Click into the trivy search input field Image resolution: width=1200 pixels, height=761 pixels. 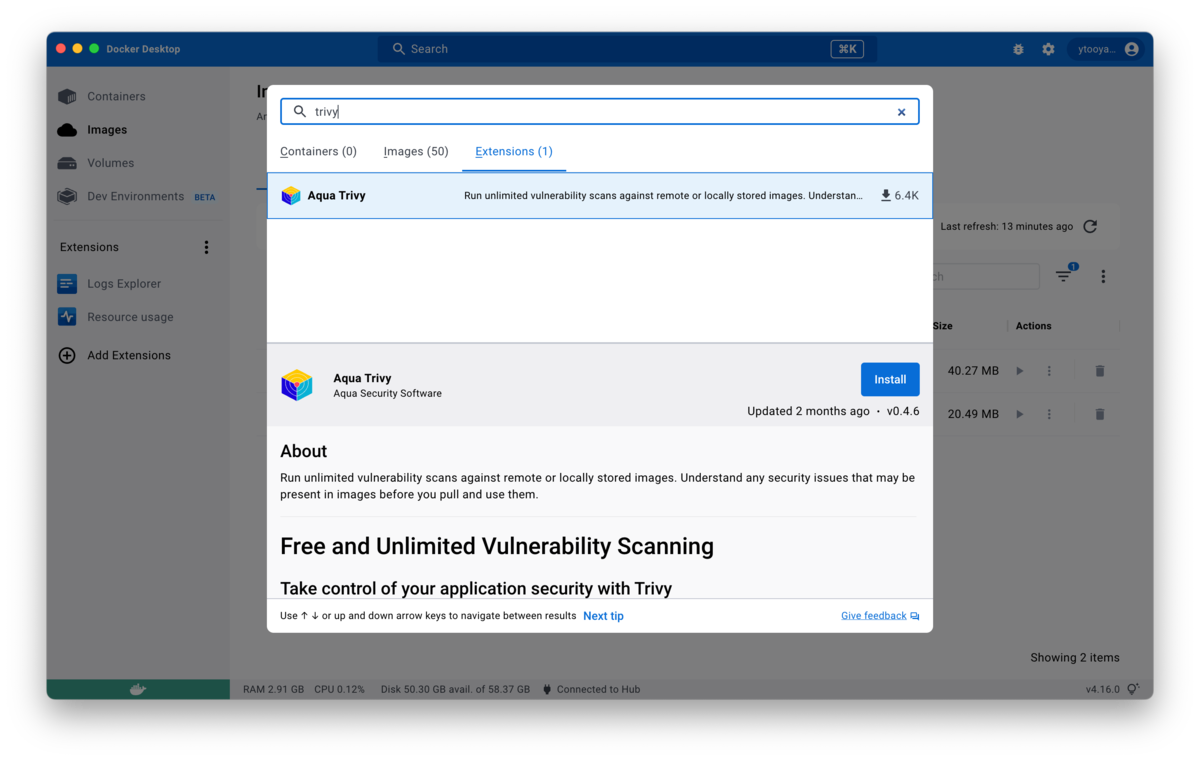click(x=600, y=112)
